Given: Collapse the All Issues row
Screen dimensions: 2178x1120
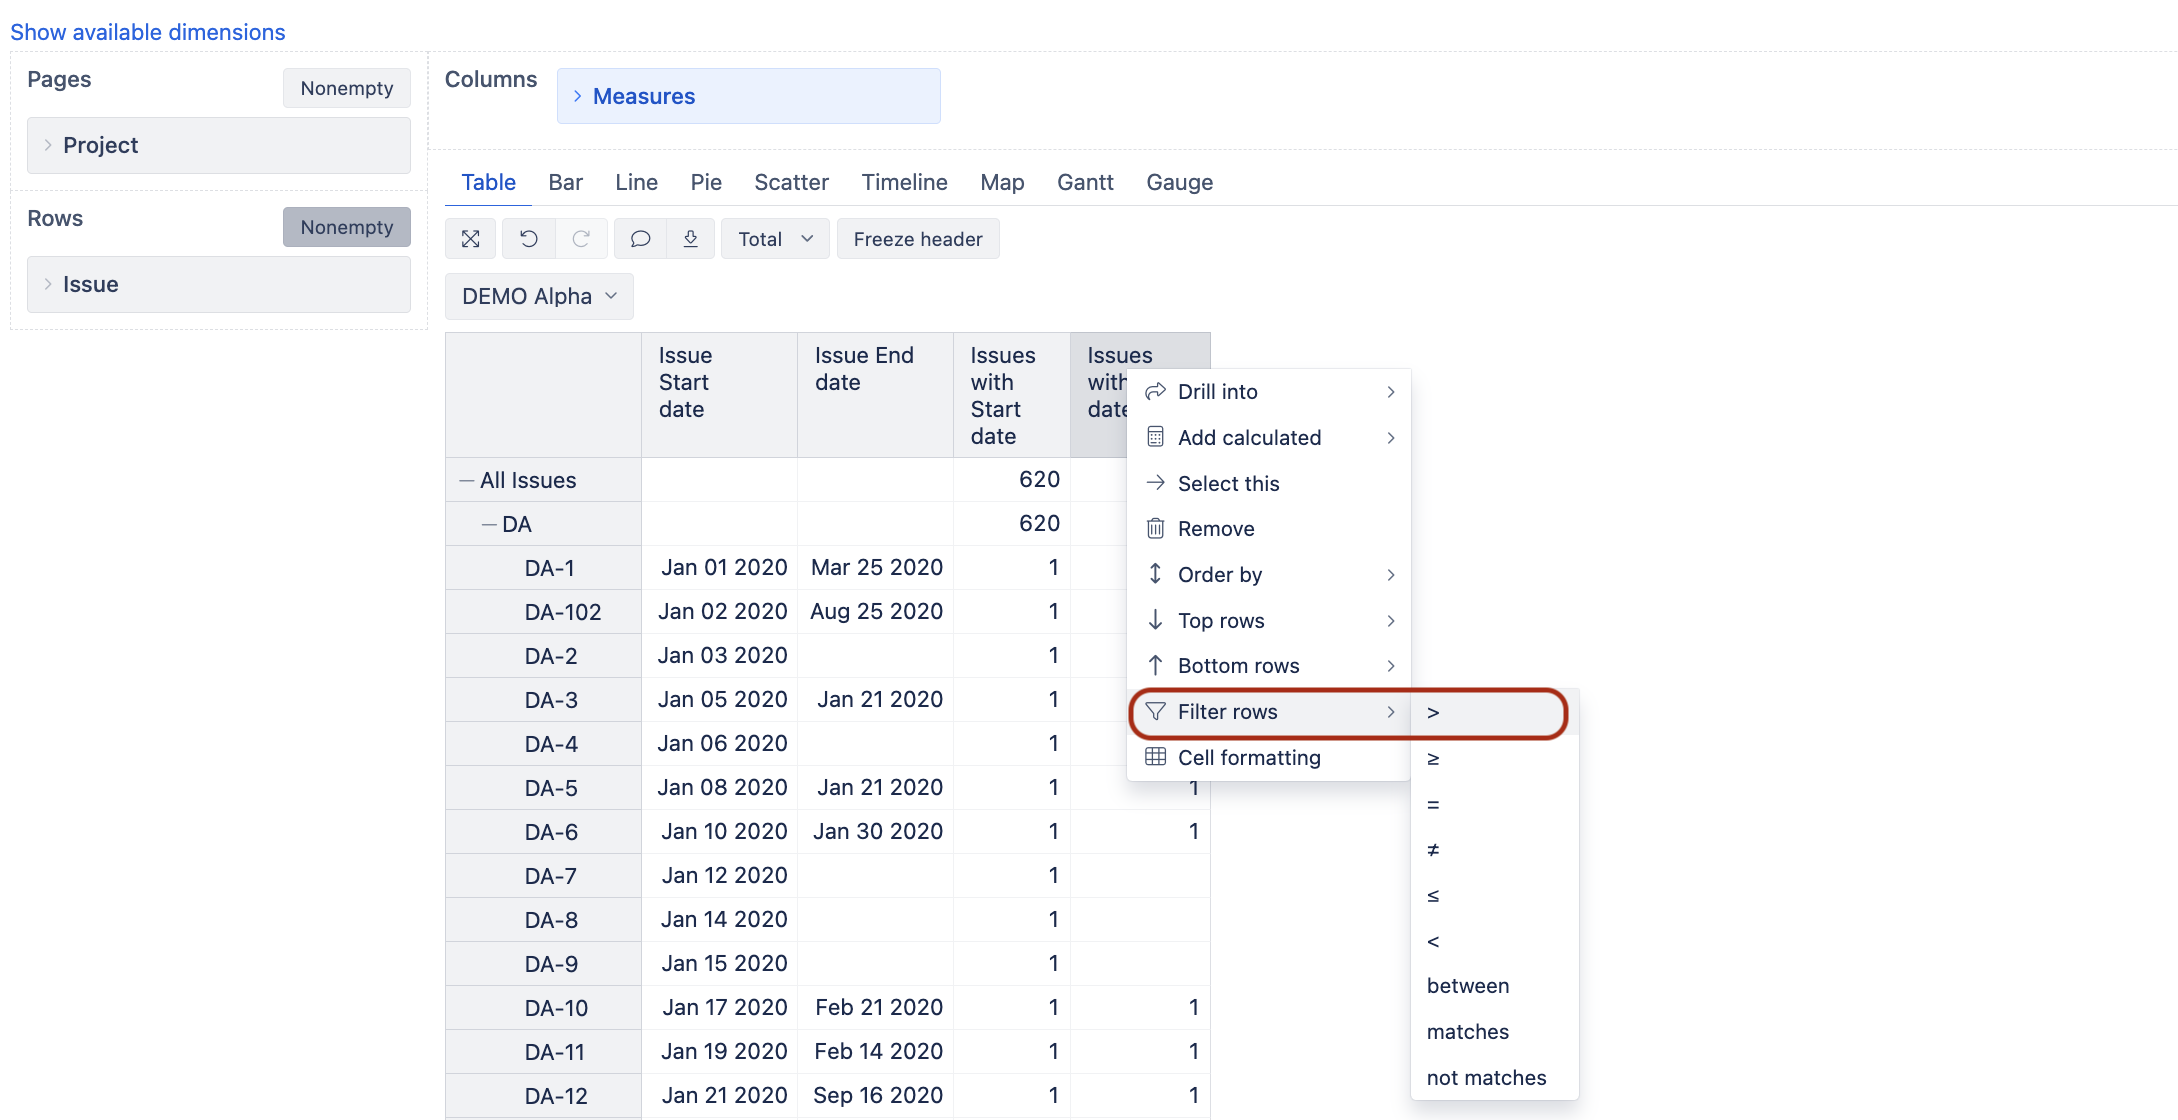Looking at the screenshot, I should (466, 481).
